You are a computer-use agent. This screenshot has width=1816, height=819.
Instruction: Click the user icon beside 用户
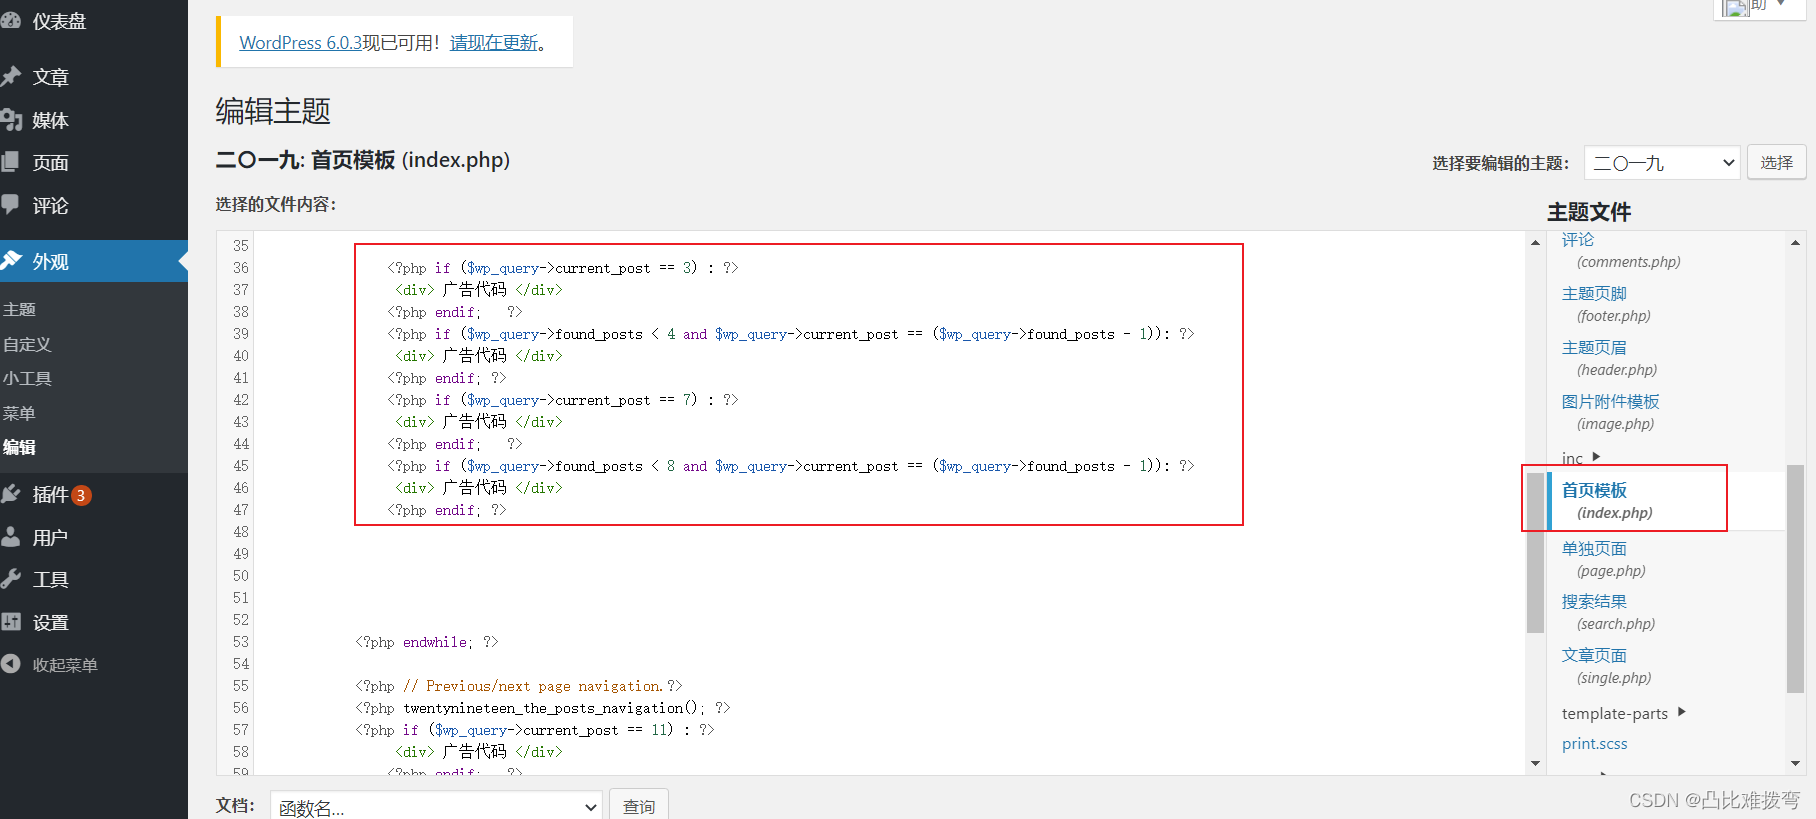click(11, 537)
